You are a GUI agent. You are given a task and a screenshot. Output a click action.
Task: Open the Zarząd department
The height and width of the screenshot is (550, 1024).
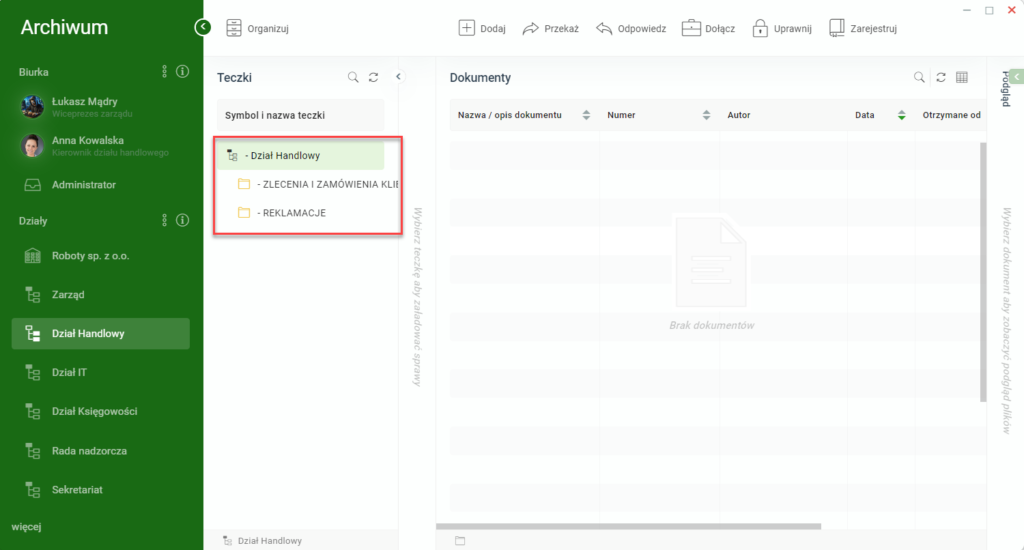coord(101,295)
